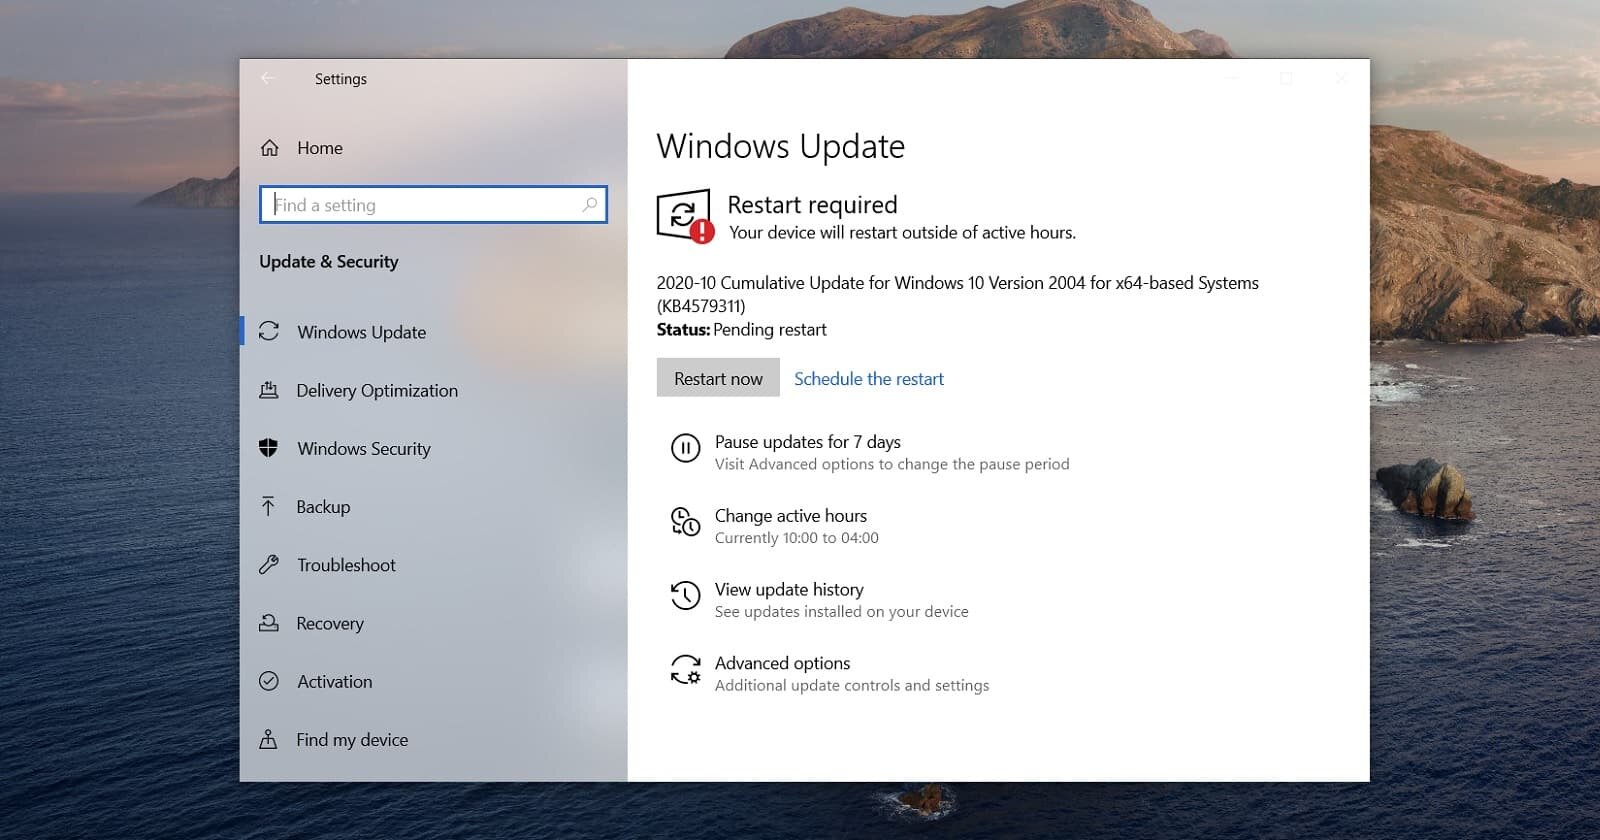The height and width of the screenshot is (840, 1600).
Task: Select the Troubleshoot wrench icon
Action: pos(268,565)
